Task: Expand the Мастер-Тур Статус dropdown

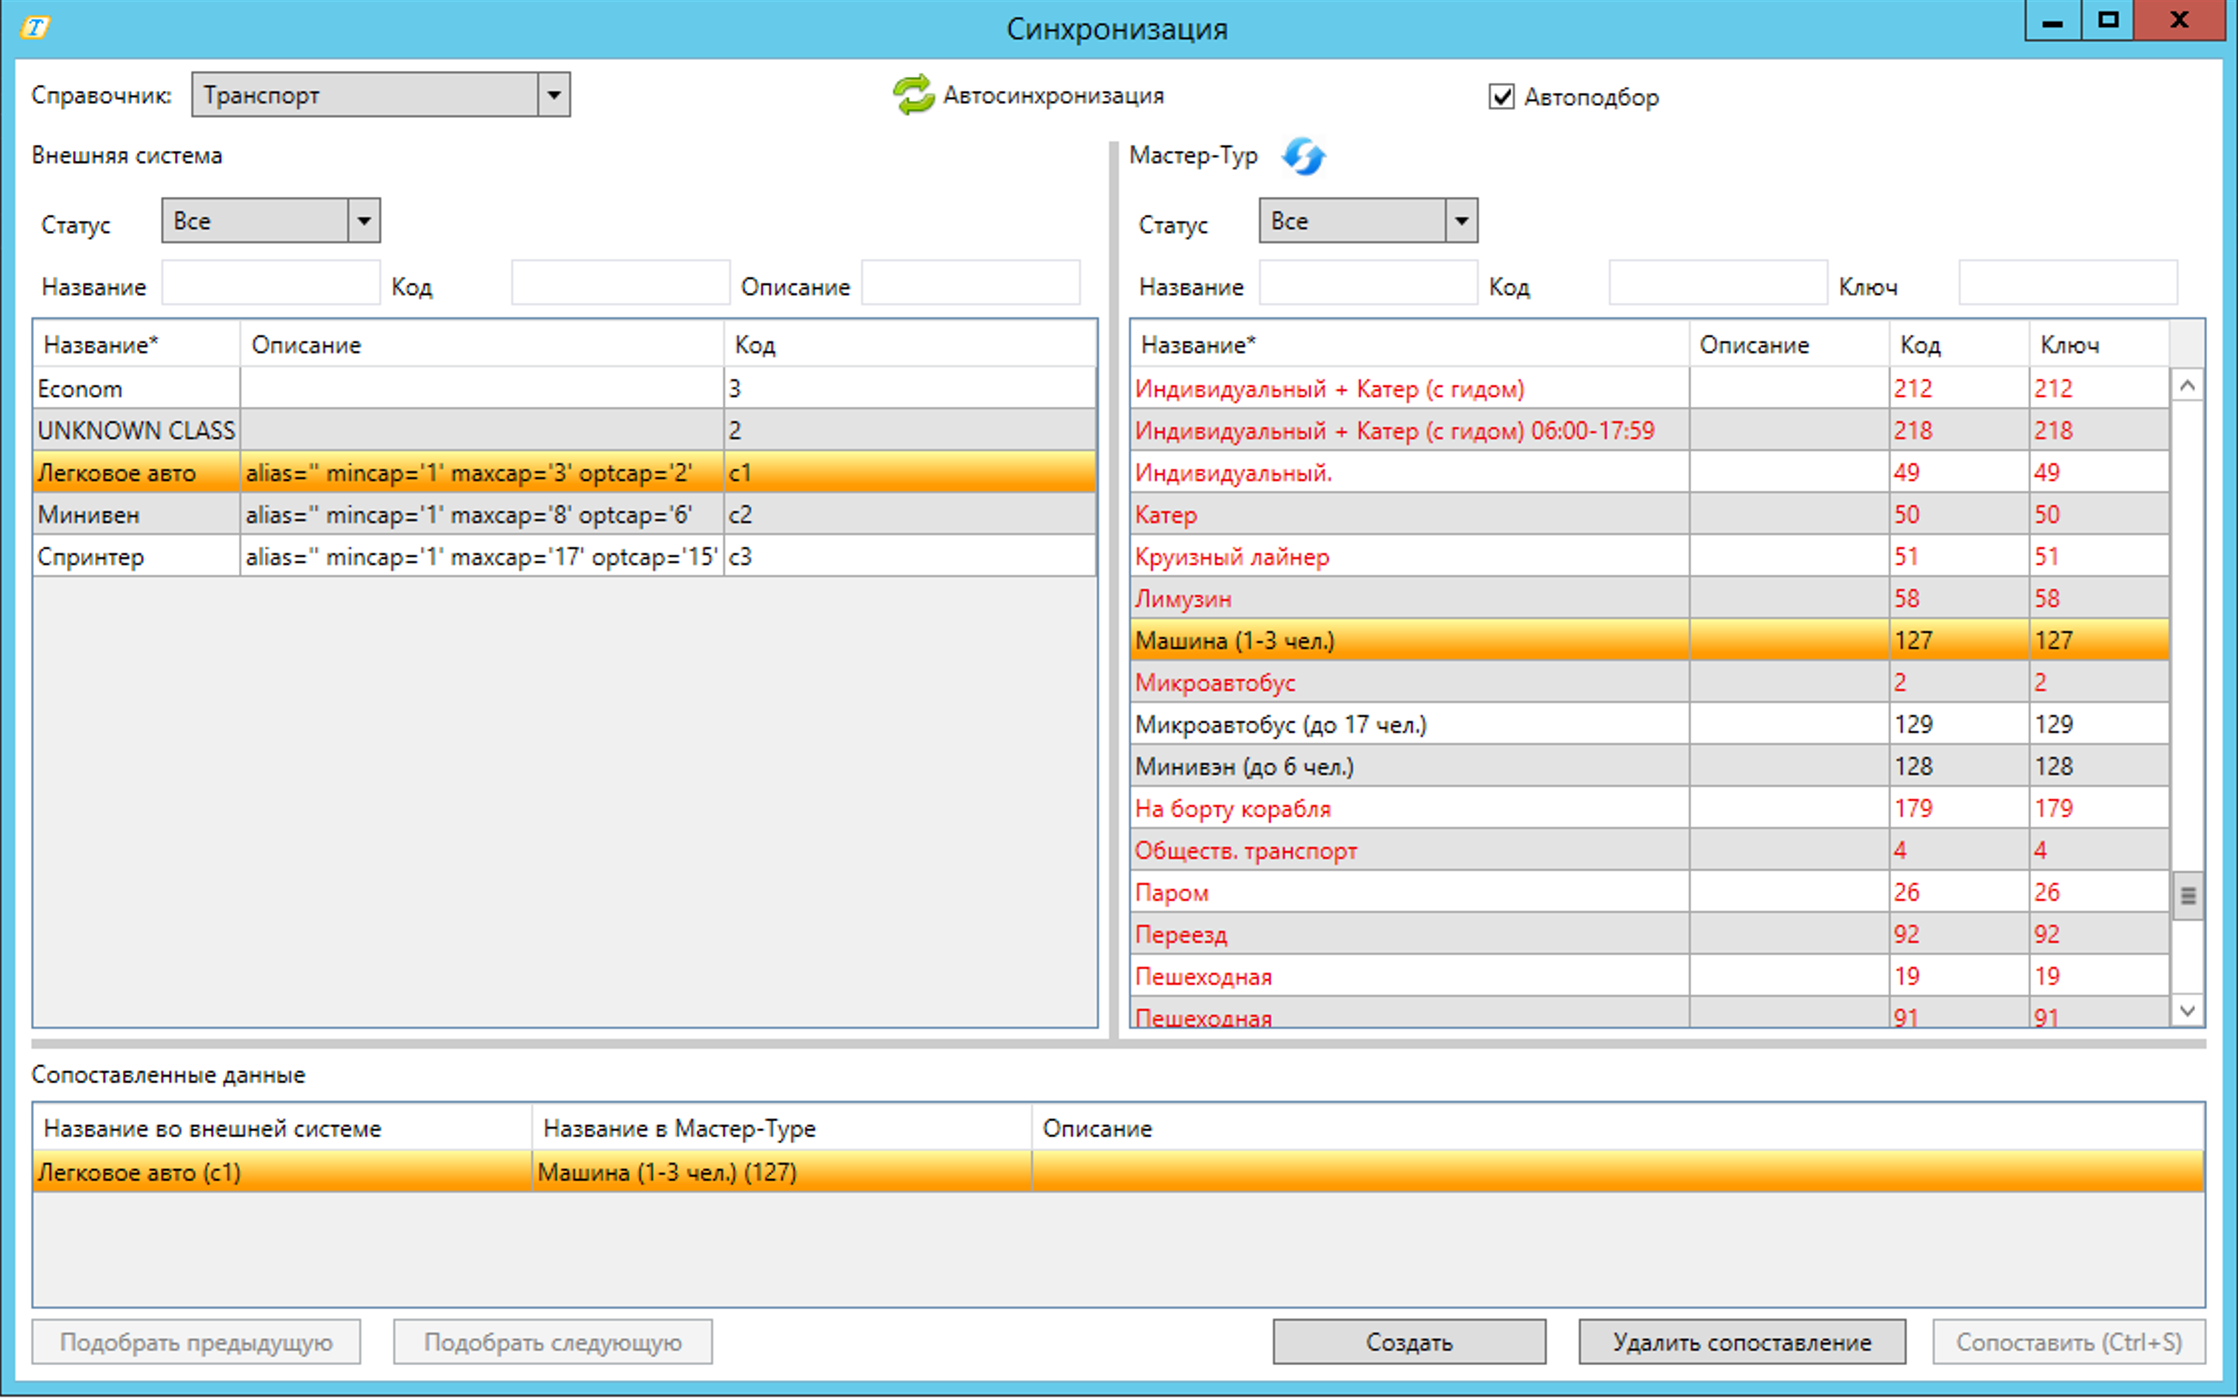Action: click(x=1460, y=221)
